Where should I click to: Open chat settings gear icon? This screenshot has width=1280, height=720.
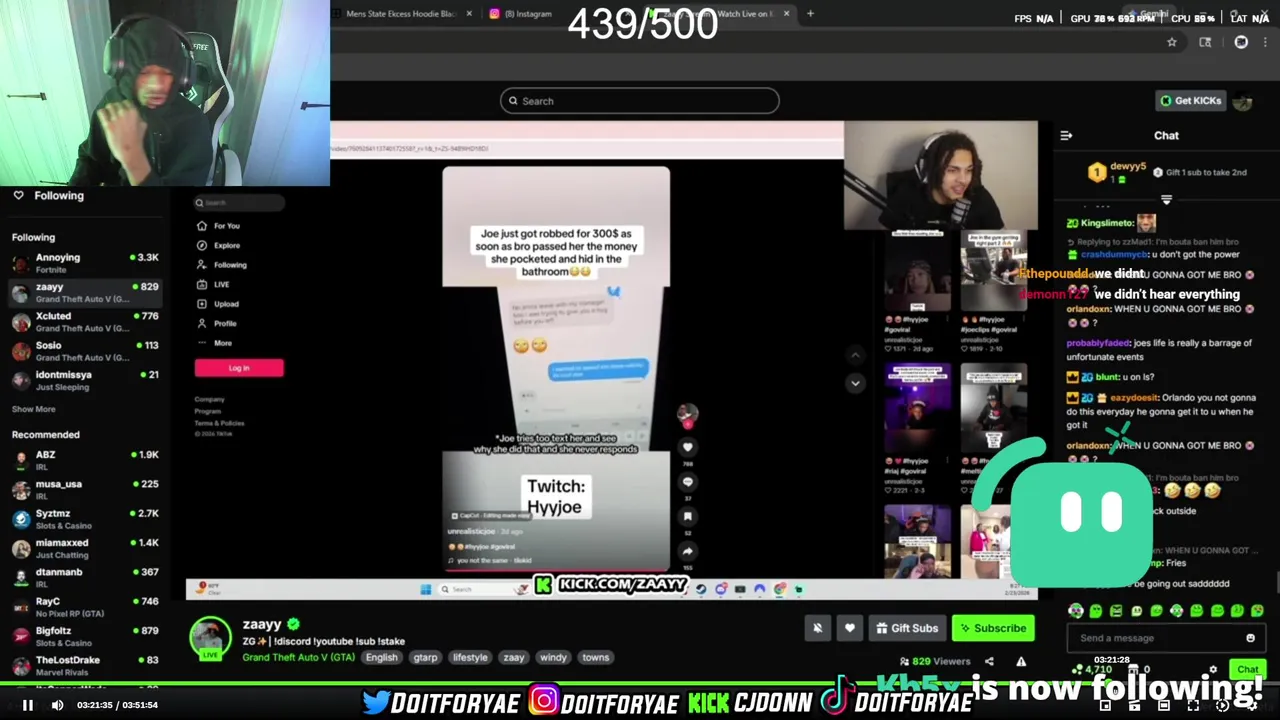[x=1213, y=669]
